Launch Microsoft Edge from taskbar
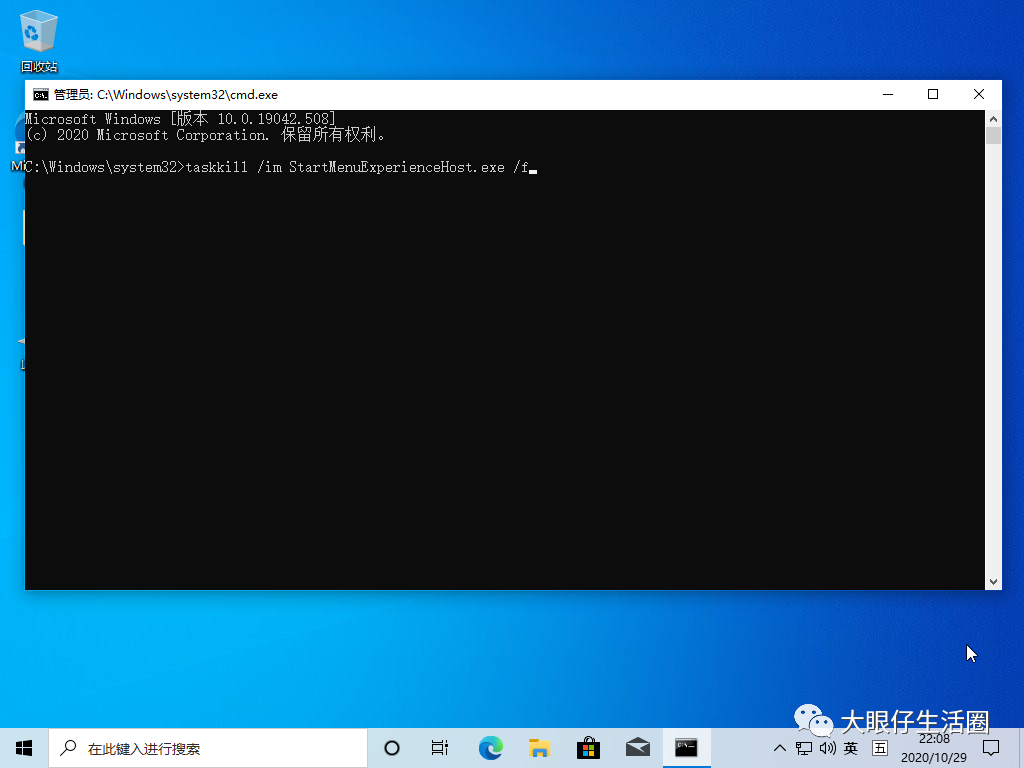 click(490, 748)
